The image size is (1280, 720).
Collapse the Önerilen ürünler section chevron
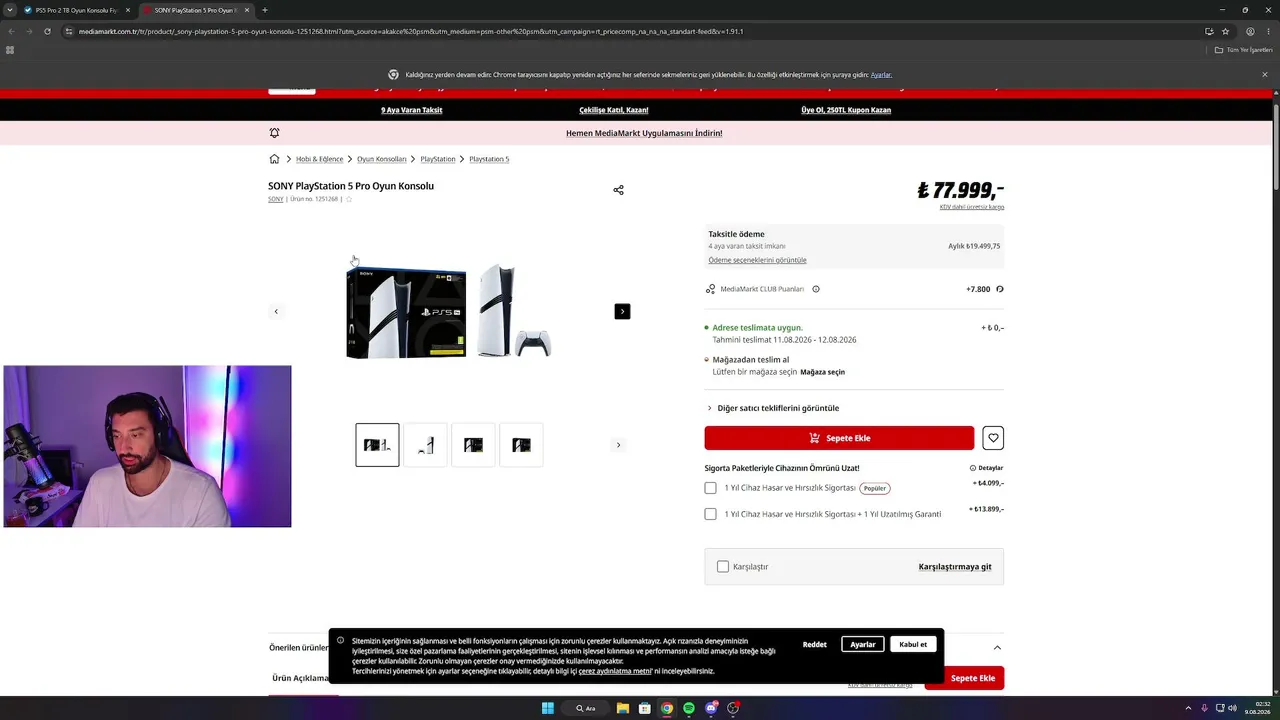pos(997,647)
